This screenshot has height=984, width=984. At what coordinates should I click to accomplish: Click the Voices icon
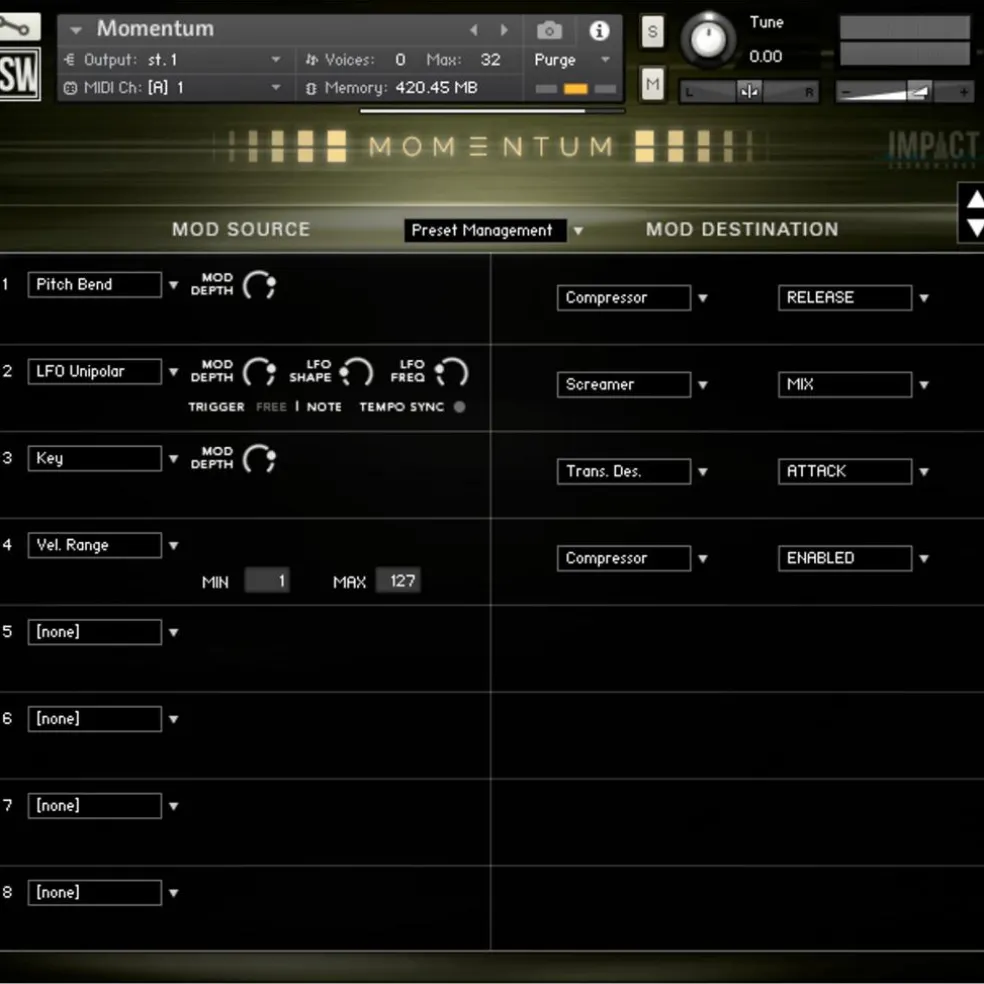(x=311, y=60)
